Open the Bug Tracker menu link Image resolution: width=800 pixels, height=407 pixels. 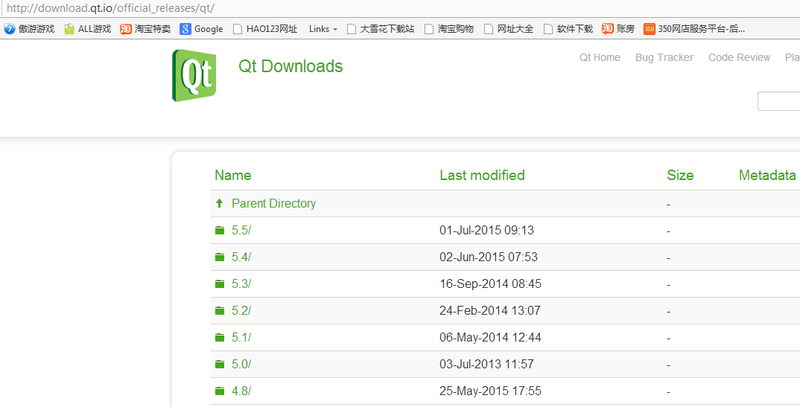(664, 58)
